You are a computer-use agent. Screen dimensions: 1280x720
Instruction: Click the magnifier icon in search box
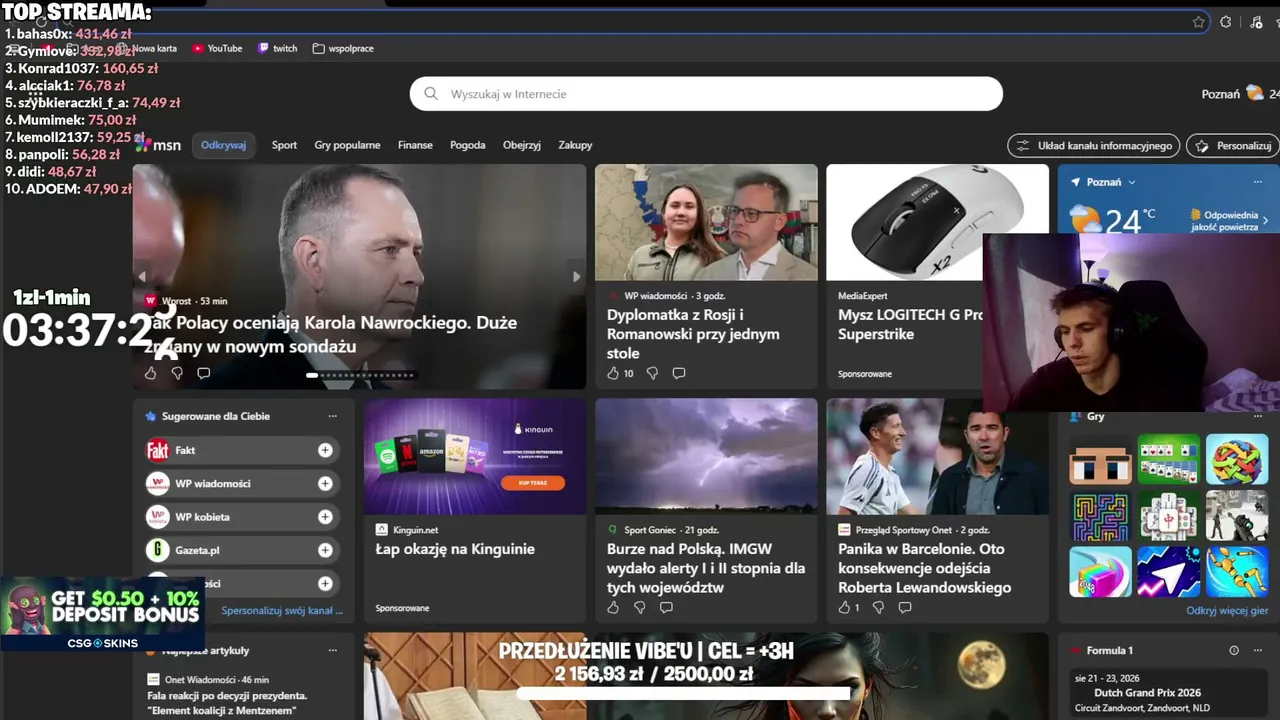coord(431,94)
